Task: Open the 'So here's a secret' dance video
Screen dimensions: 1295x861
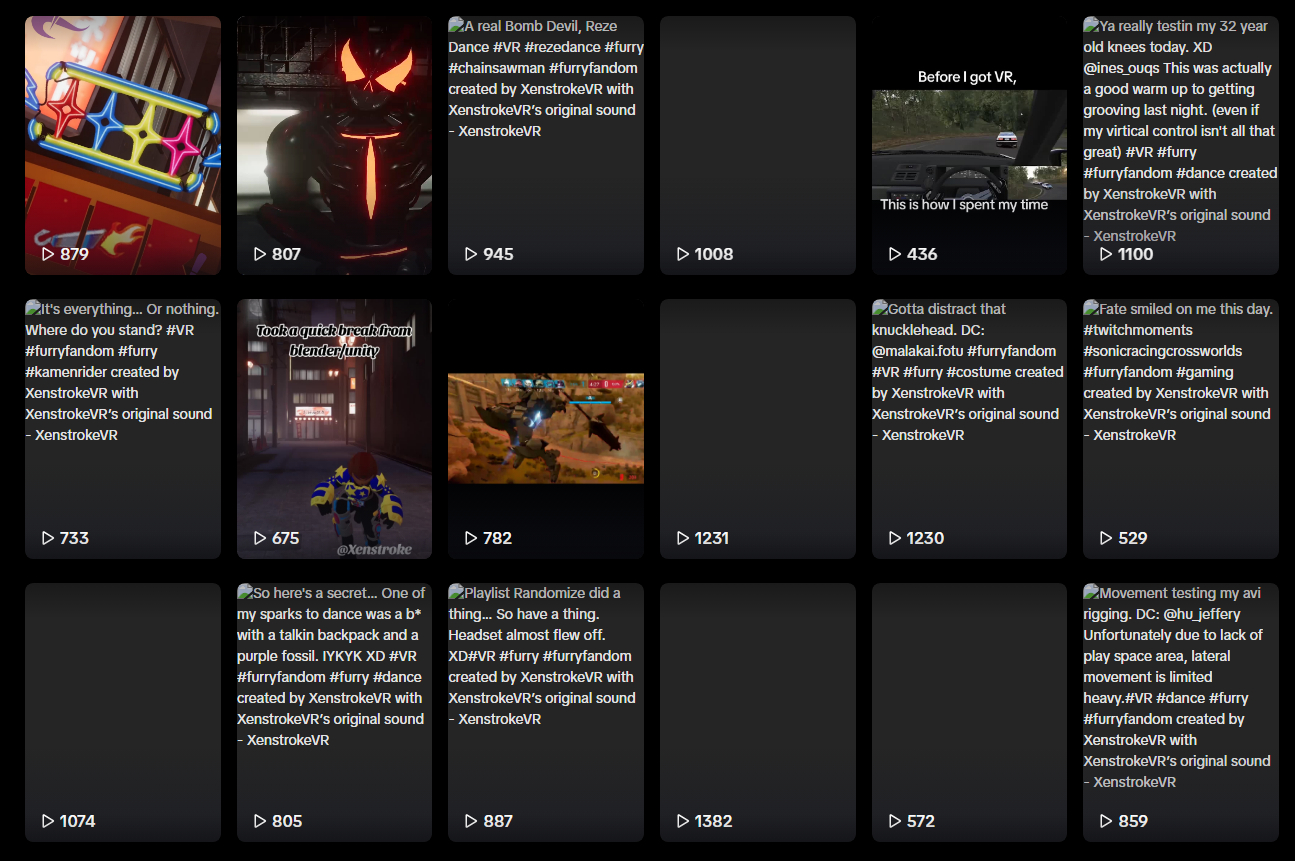Action: click(x=335, y=712)
